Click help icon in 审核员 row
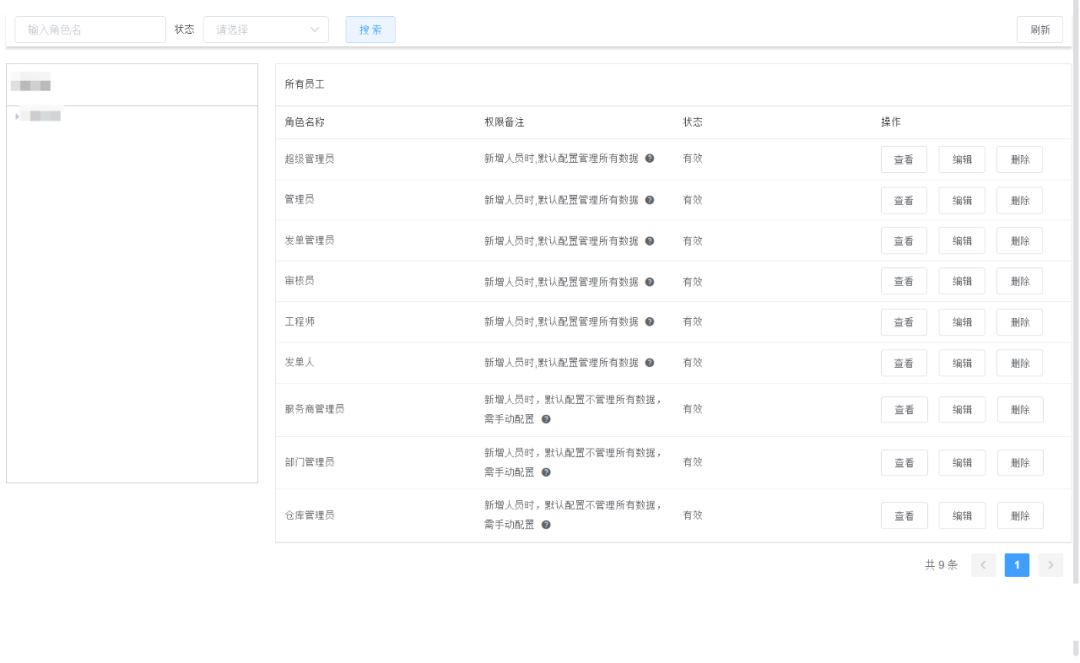The width and height of the screenshot is (1080, 663). point(649,282)
